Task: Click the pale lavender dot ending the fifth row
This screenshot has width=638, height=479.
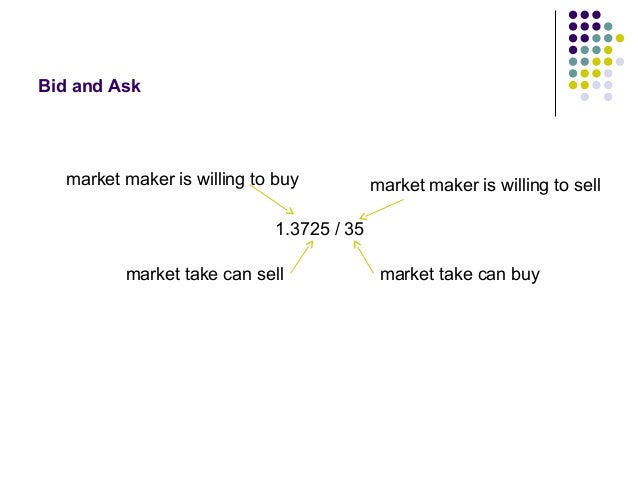Action: point(620,62)
